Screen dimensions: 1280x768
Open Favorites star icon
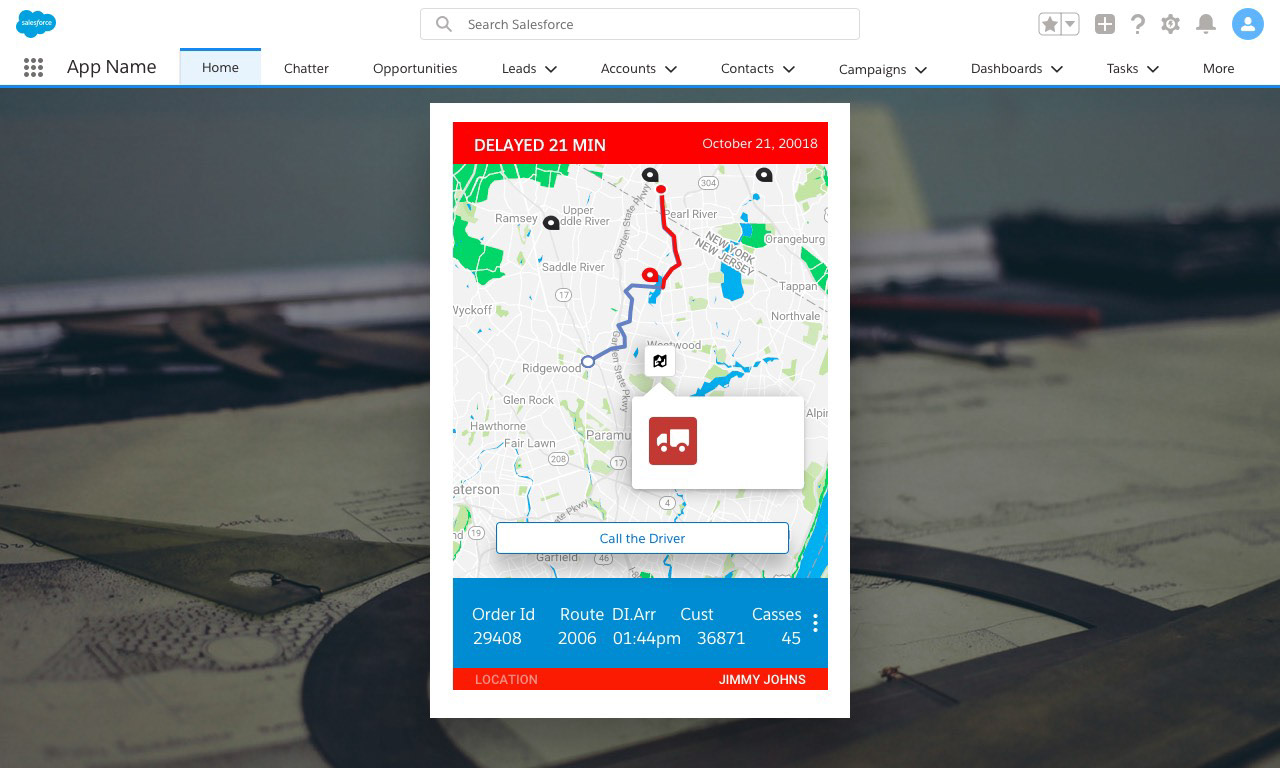pyautogui.click(x=1049, y=24)
